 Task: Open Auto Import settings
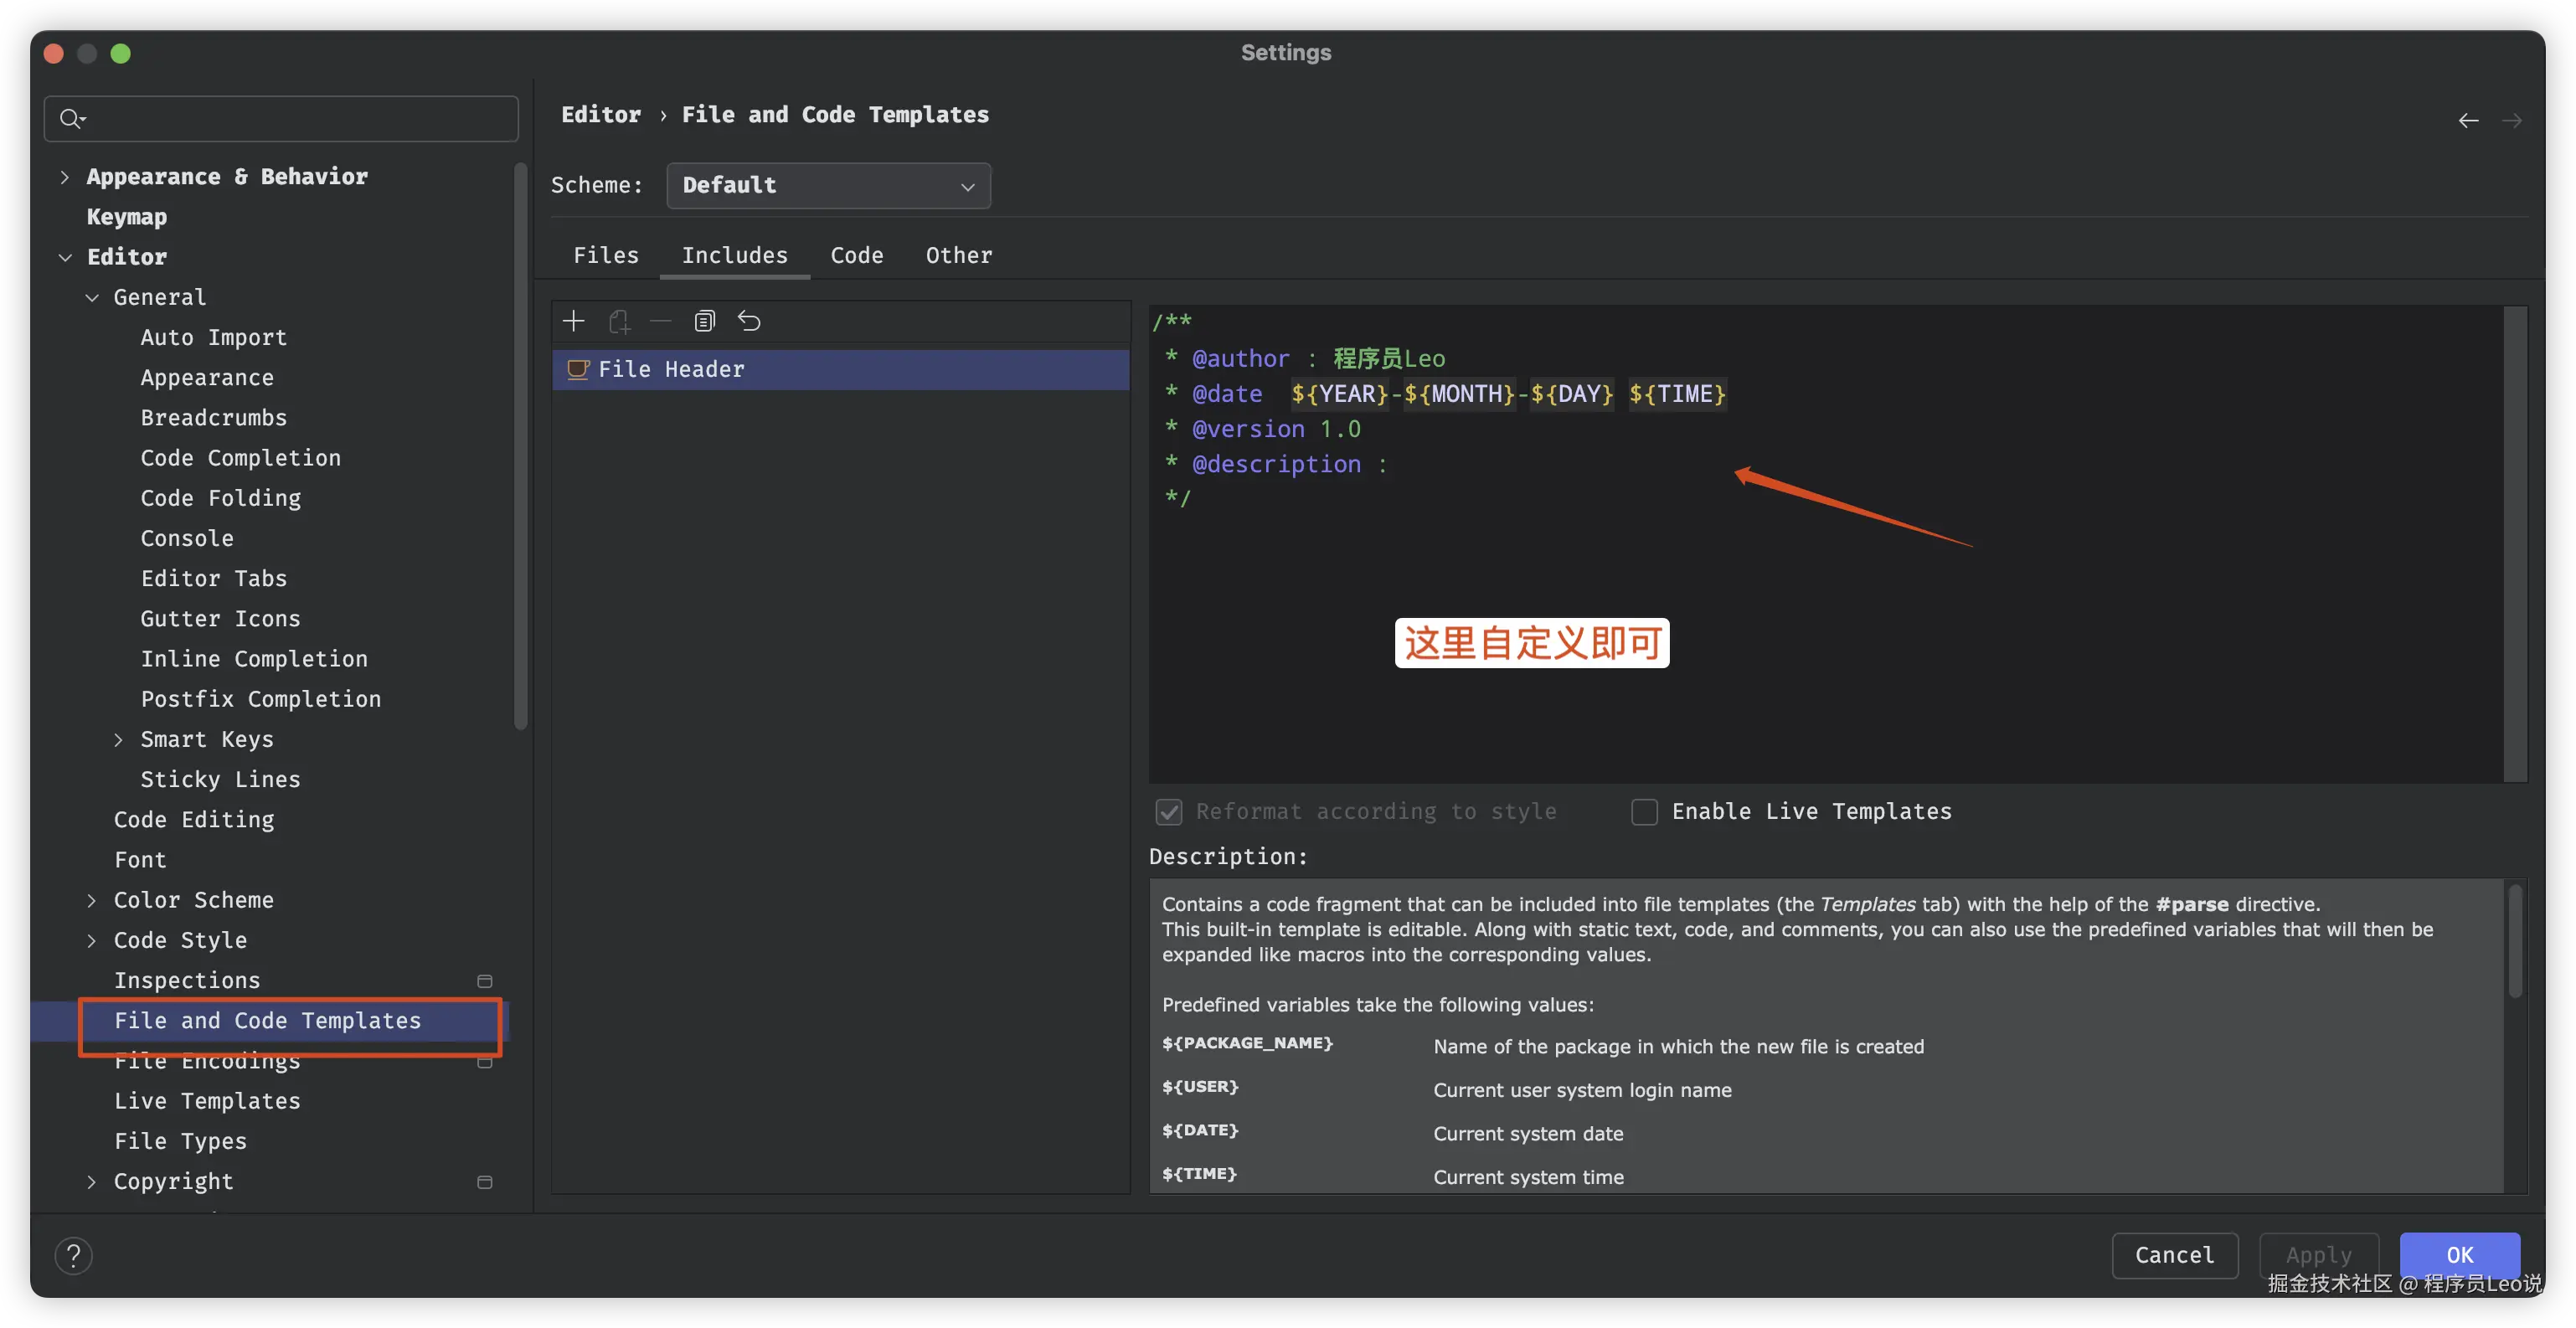tap(214, 338)
